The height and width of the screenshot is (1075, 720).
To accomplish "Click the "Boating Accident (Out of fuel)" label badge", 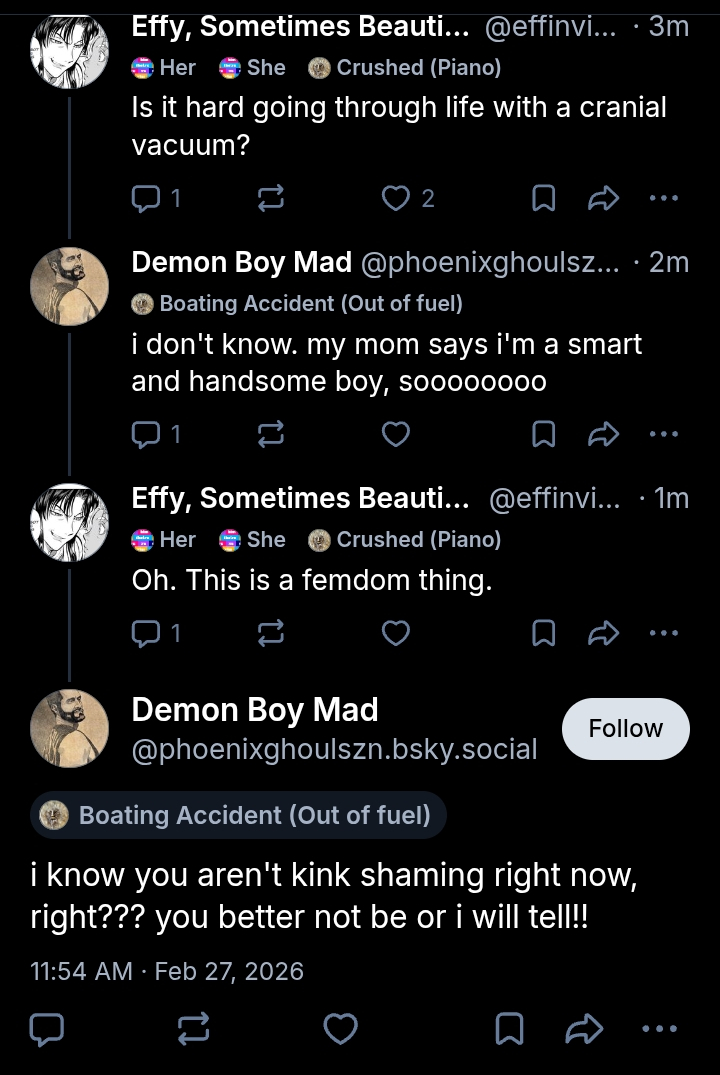I will point(238,815).
